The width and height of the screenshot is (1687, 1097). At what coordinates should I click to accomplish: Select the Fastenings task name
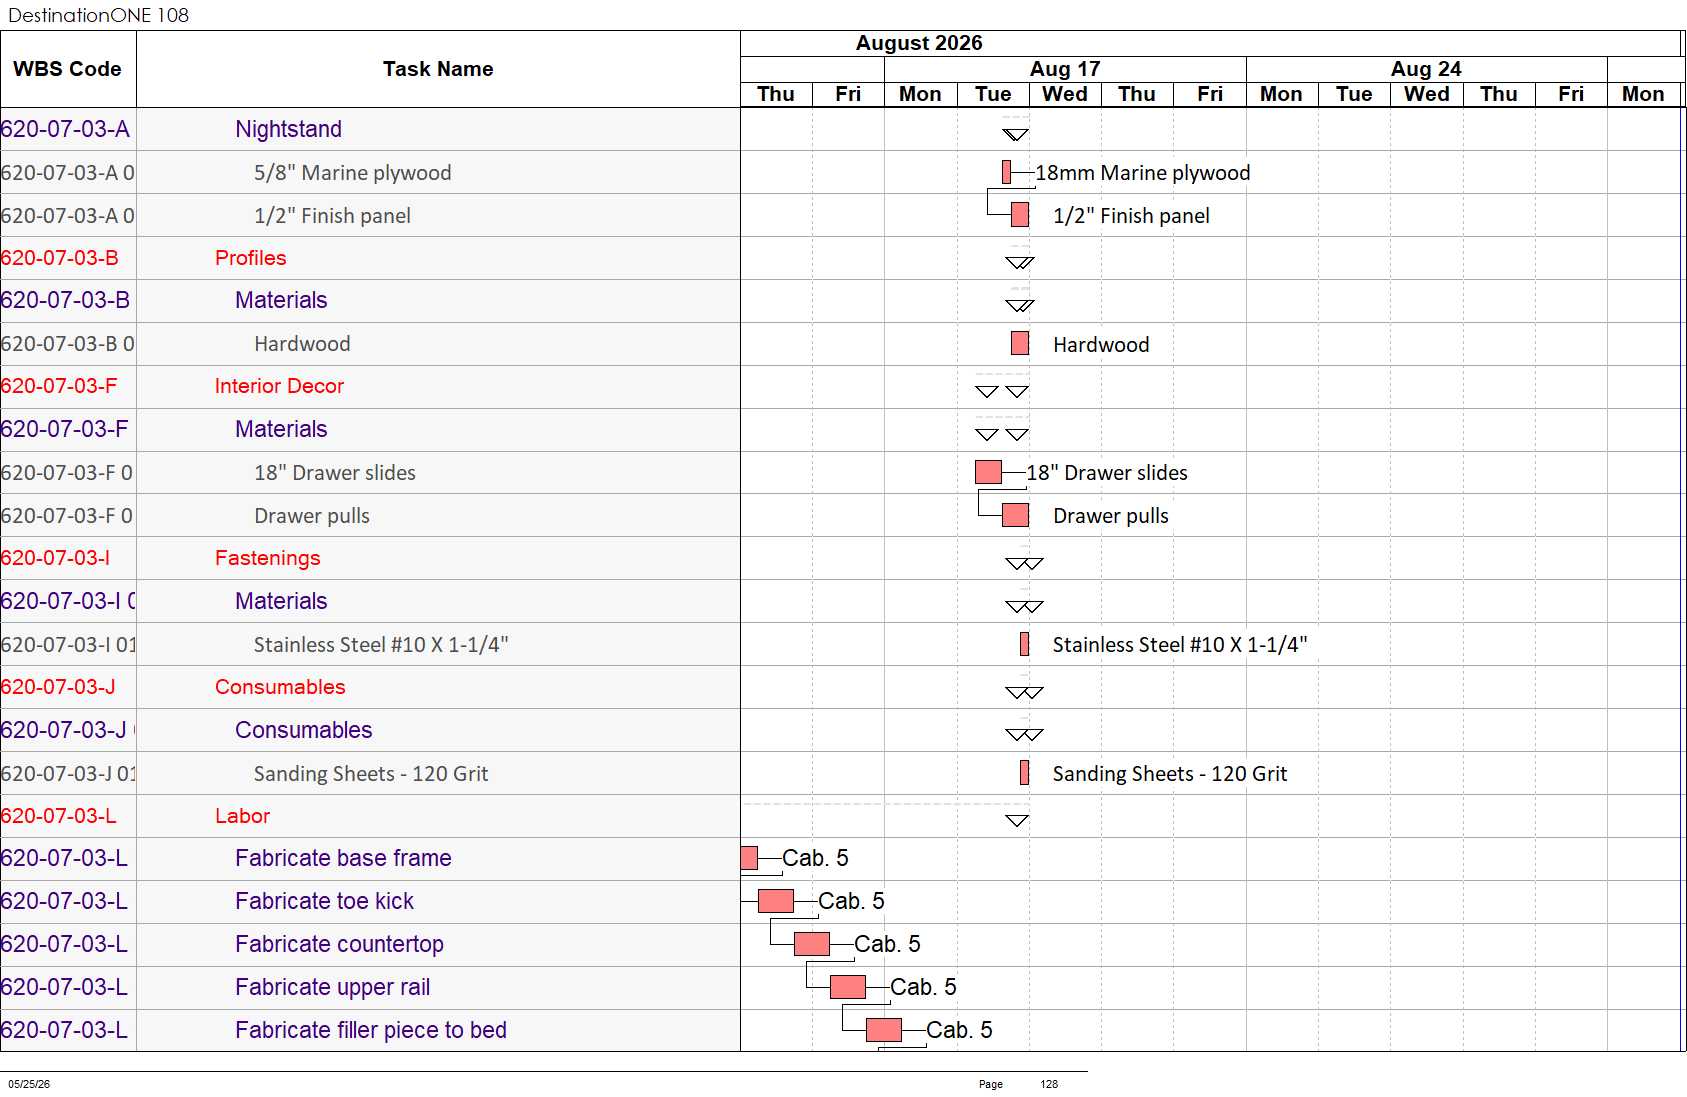[267, 558]
